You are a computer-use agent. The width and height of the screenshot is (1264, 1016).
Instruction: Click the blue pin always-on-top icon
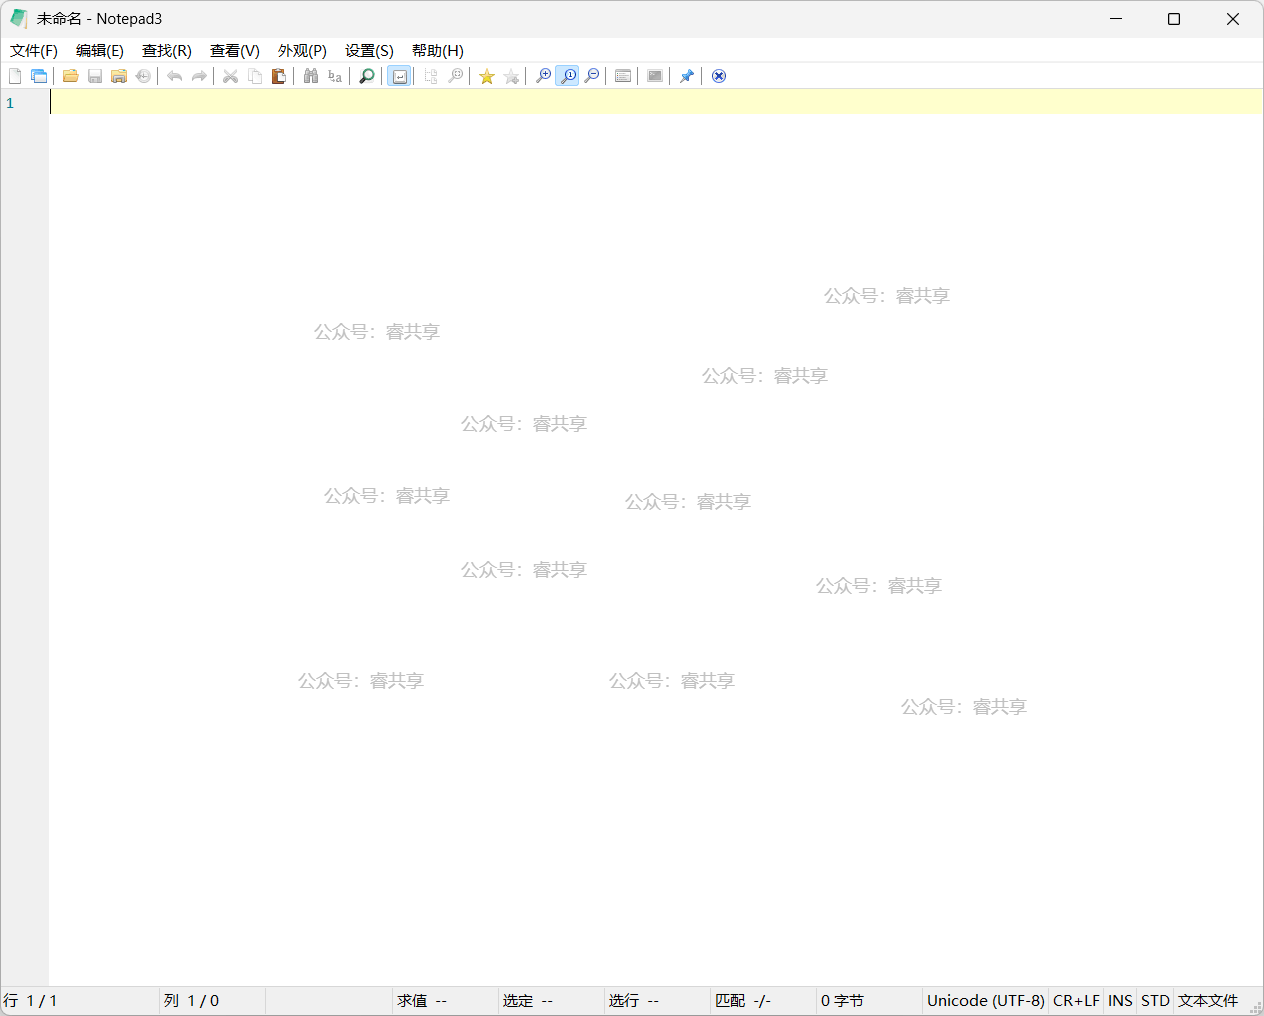tap(687, 76)
